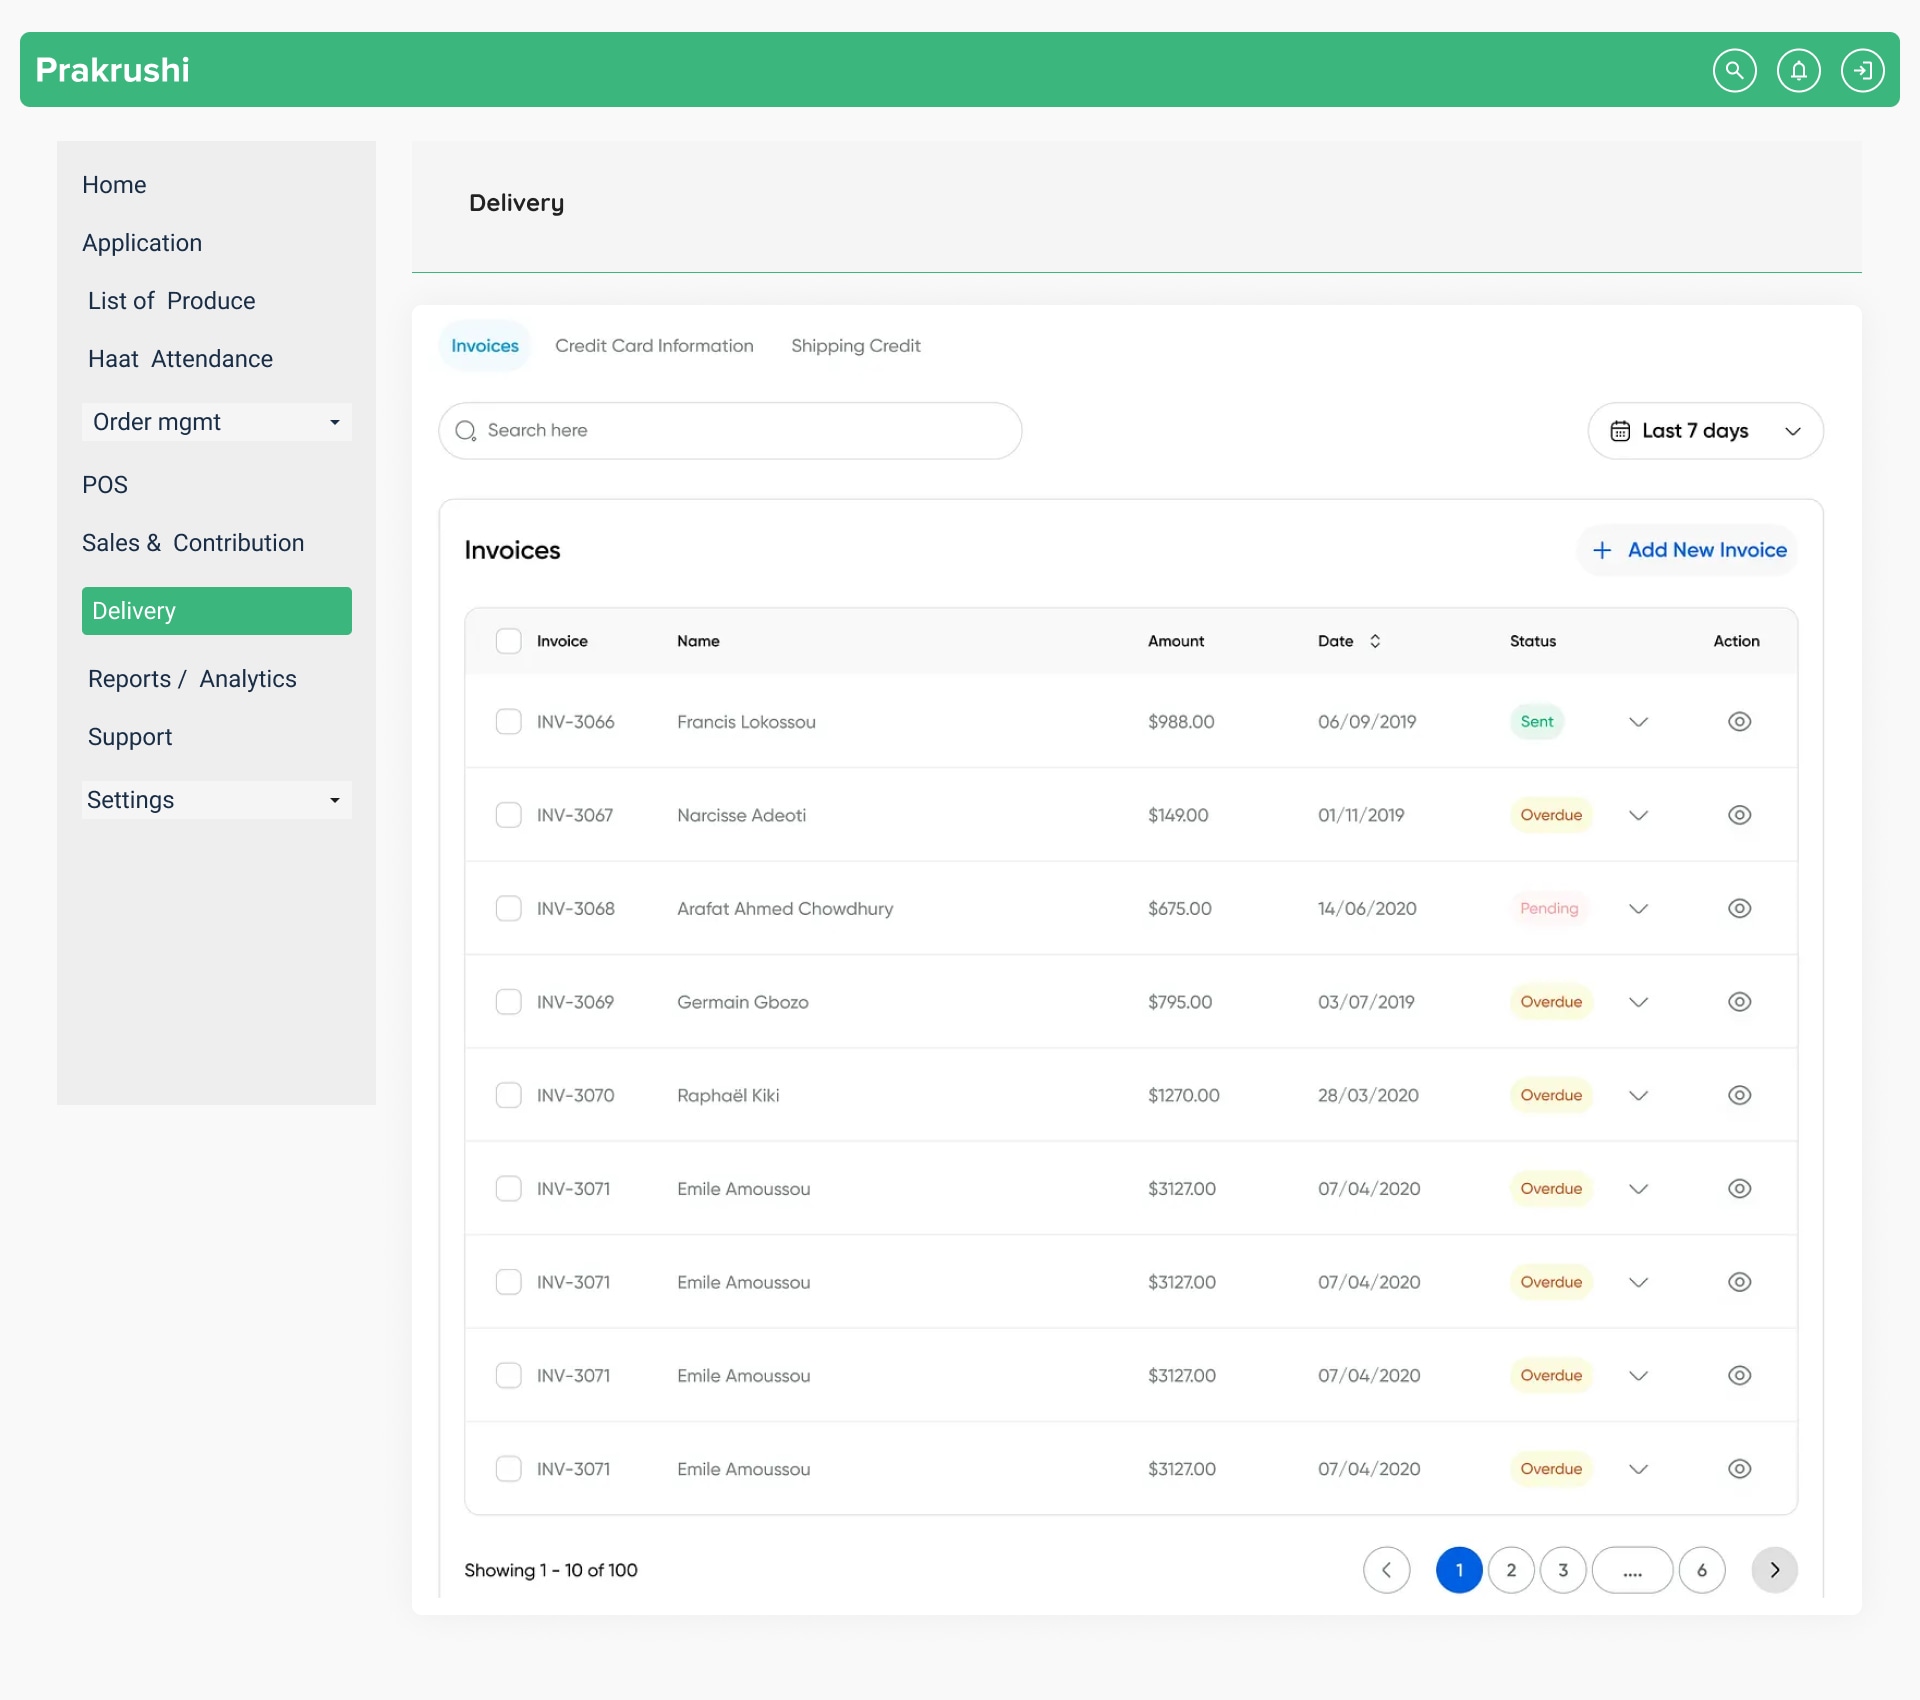Open notifications bell icon
1920x1700 pixels.
pyautogui.click(x=1798, y=70)
